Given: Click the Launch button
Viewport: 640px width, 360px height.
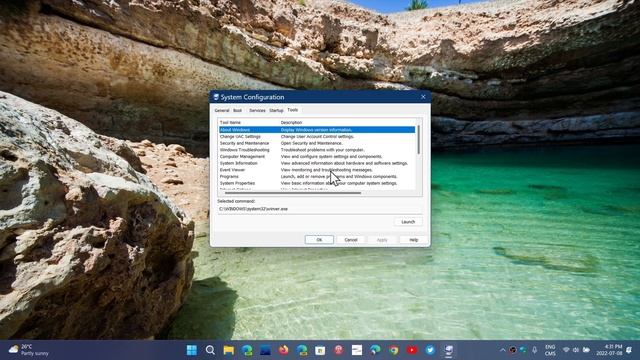Looking at the screenshot, I should coord(408,222).
